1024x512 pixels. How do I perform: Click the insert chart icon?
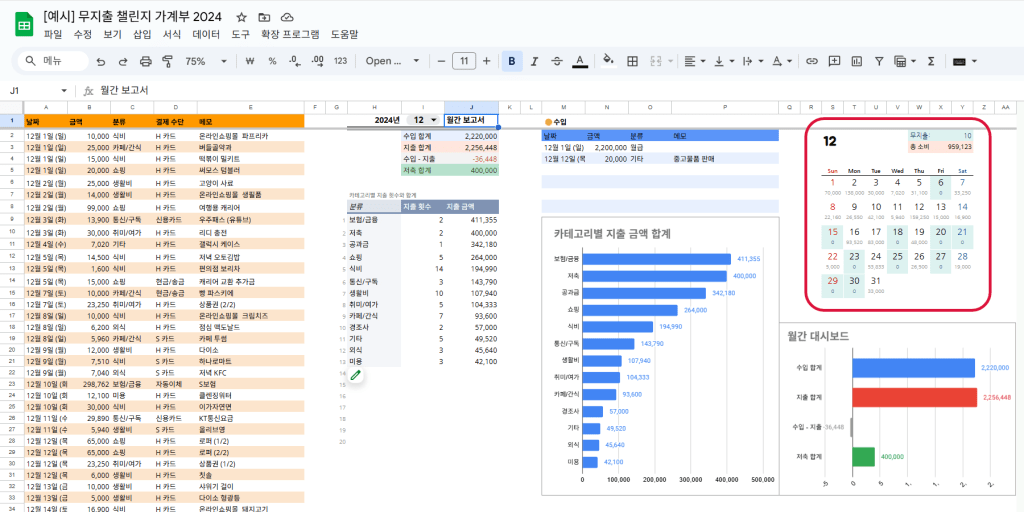(x=856, y=61)
